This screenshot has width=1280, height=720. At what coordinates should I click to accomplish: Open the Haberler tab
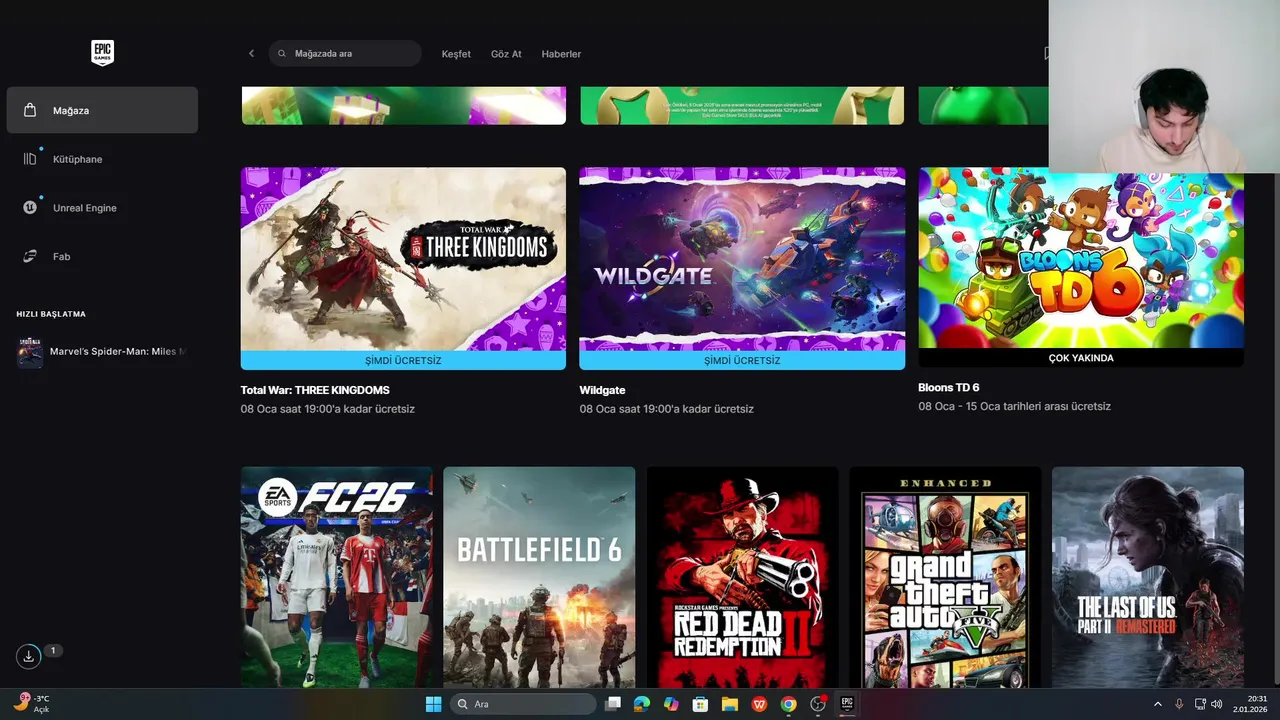561,54
